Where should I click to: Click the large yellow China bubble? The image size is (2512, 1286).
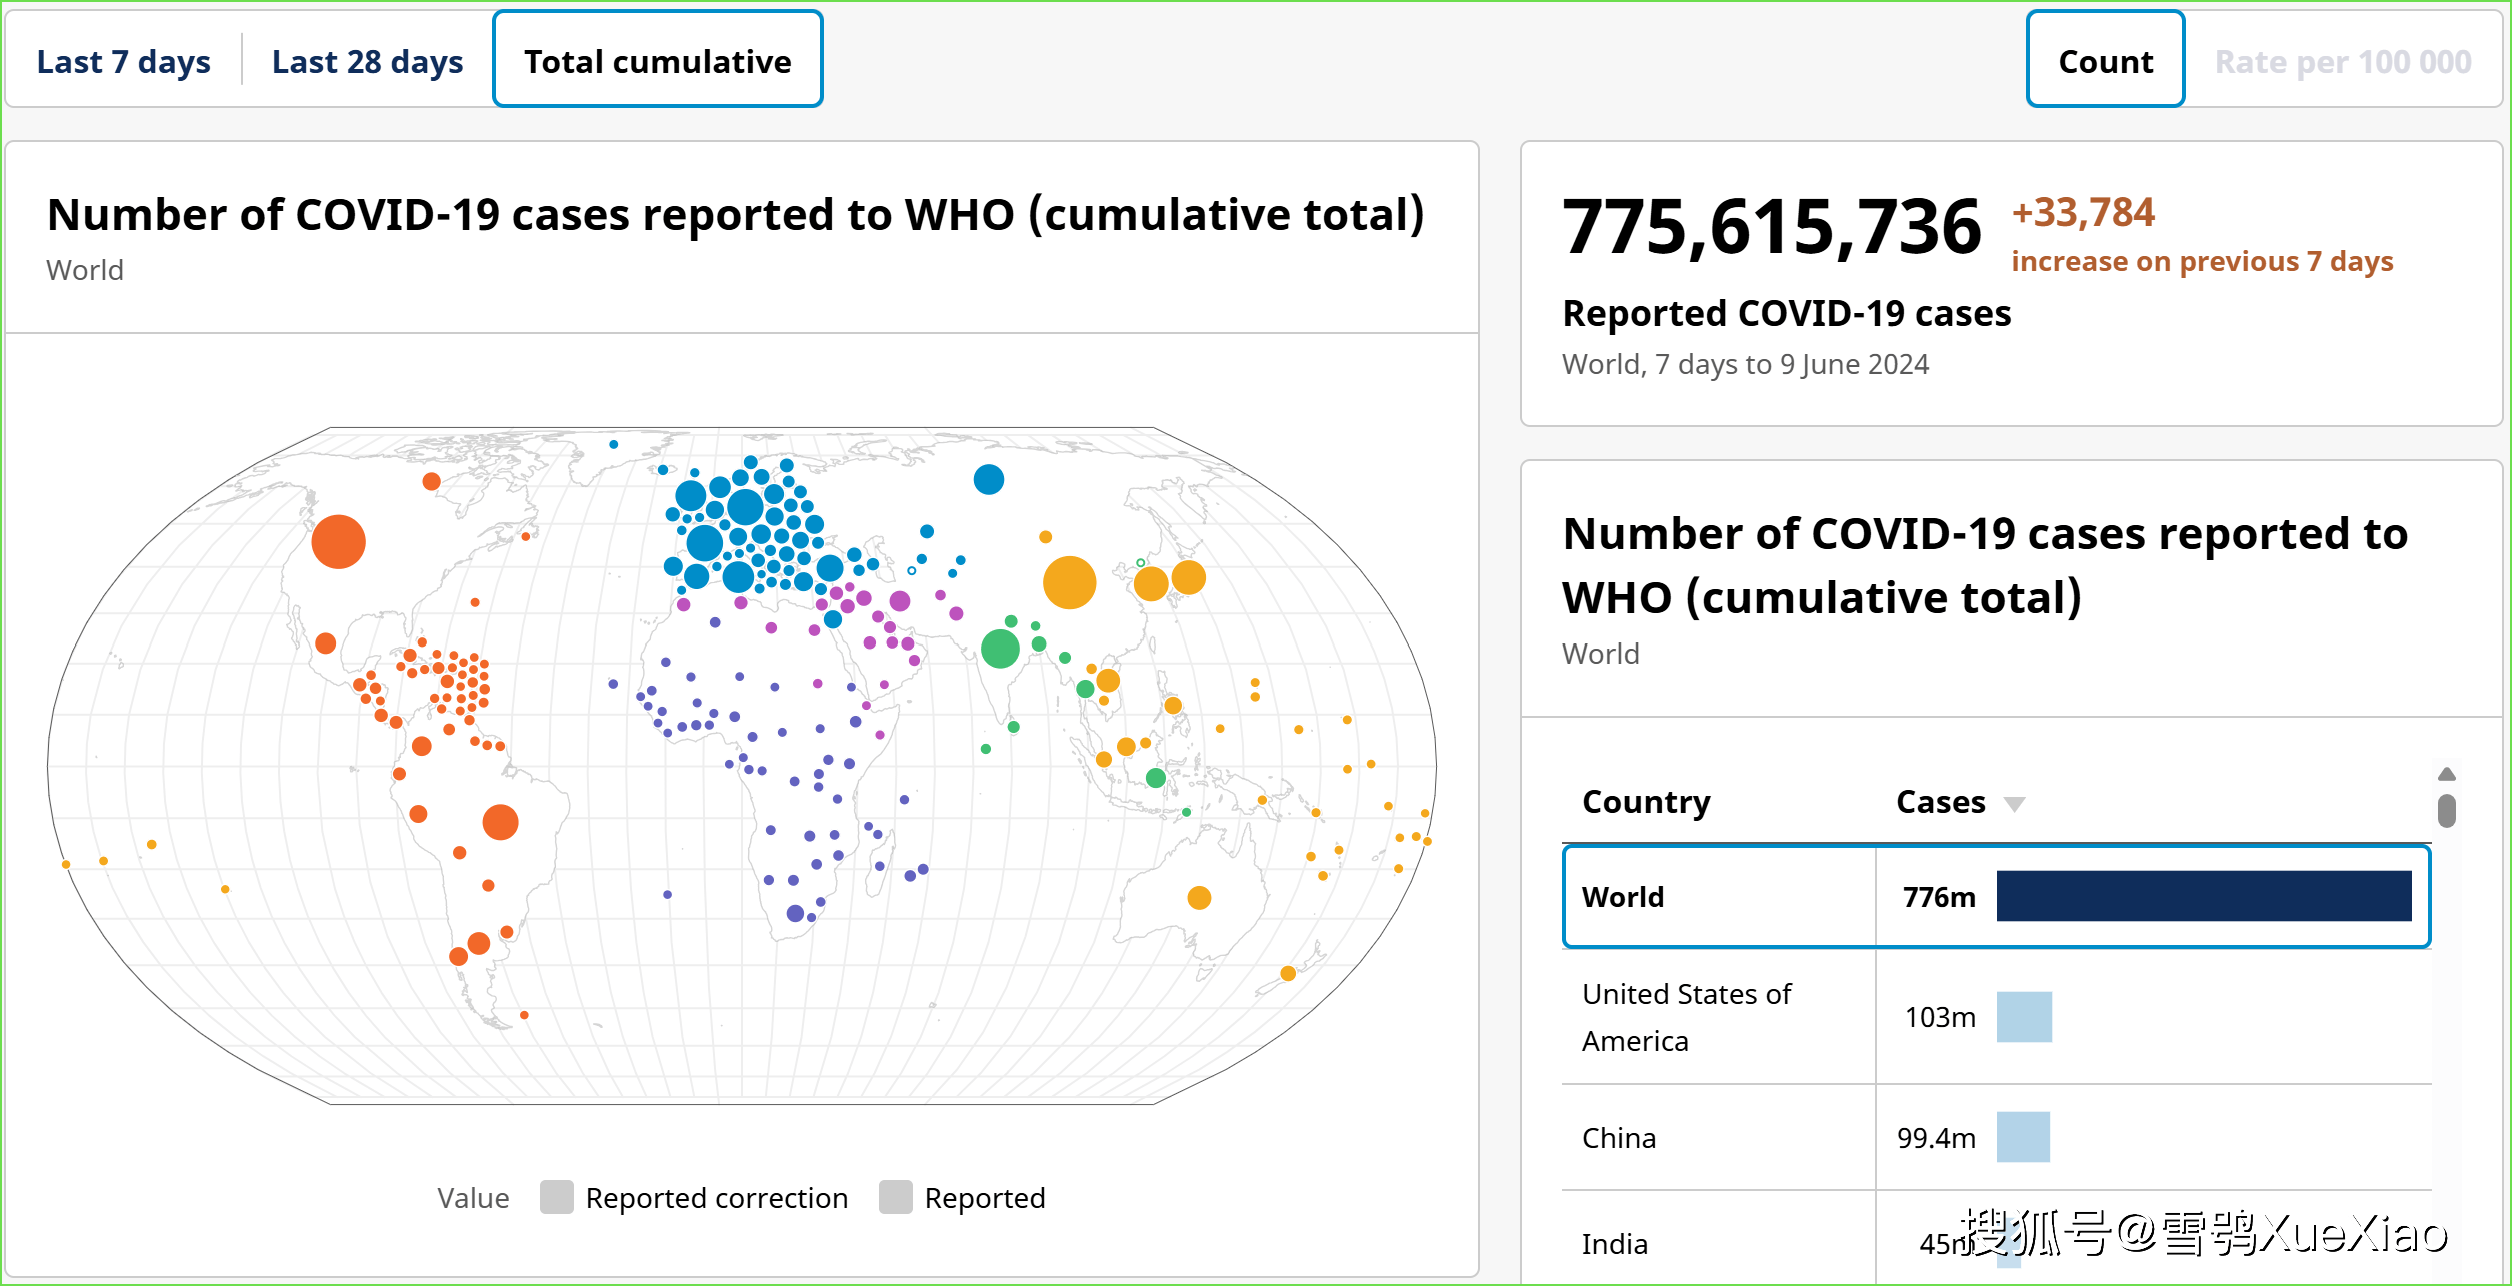[x=1069, y=582]
